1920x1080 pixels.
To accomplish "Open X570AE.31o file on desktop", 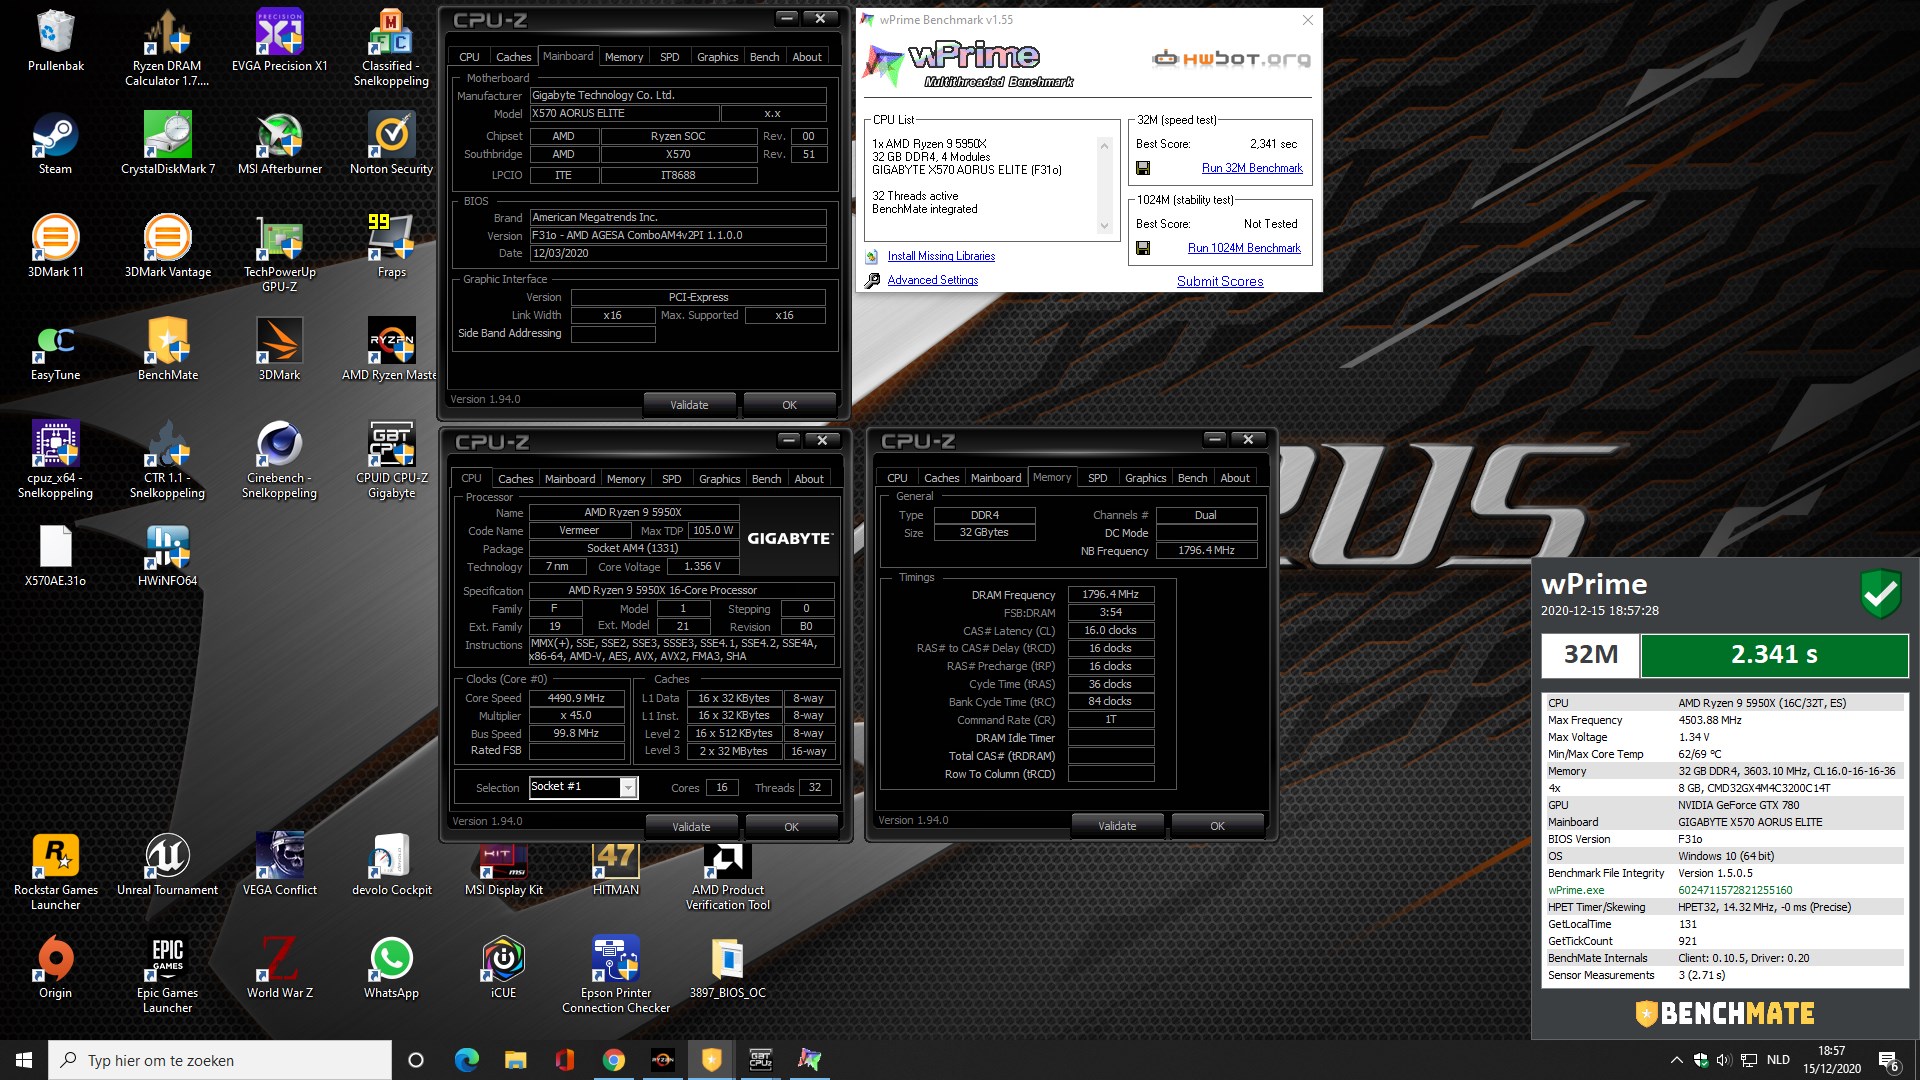I will click(56, 556).
